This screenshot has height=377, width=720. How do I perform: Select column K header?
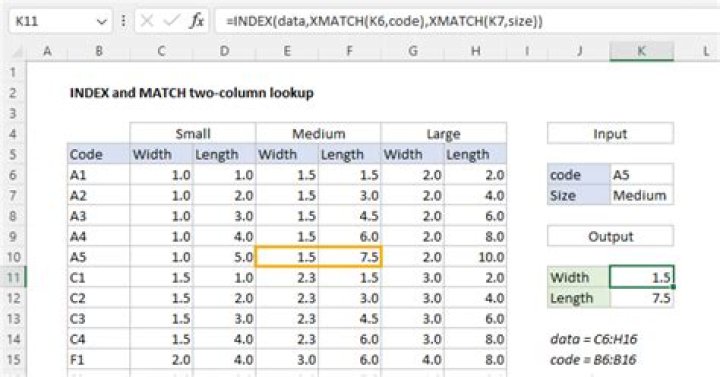pyautogui.click(x=642, y=51)
